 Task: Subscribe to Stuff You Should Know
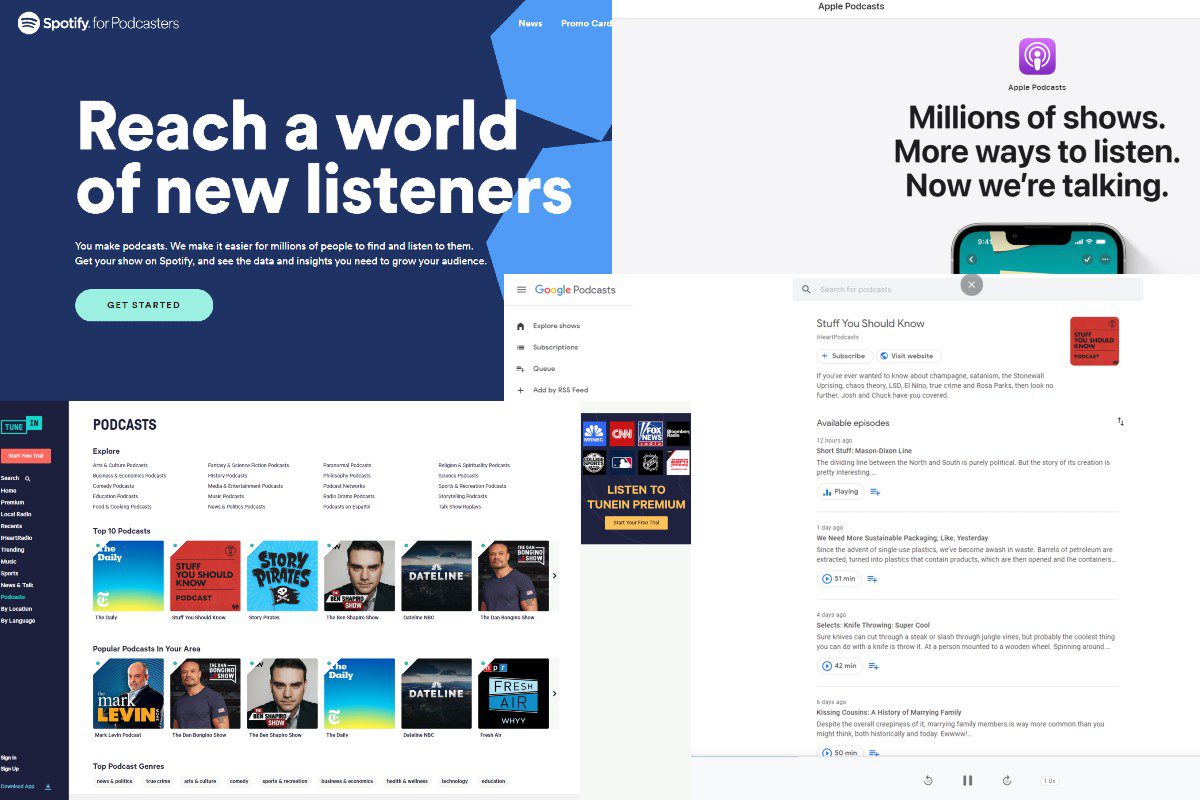pos(843,356)
